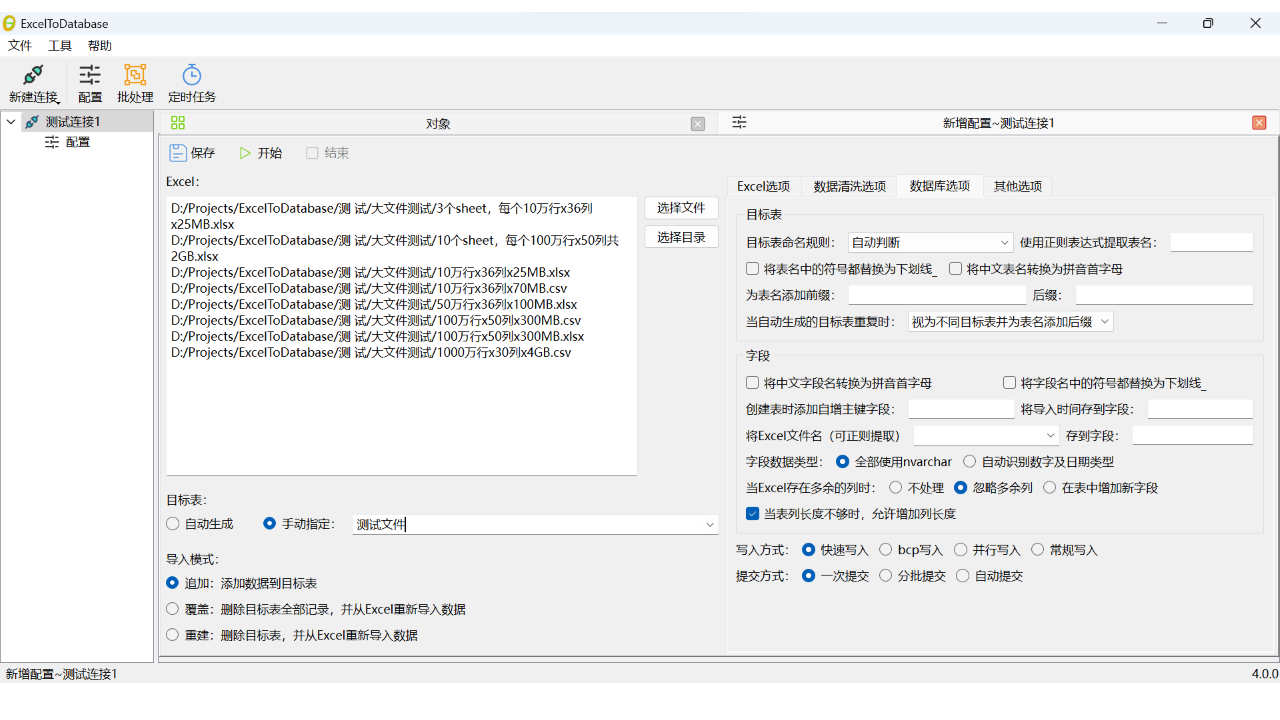Expand the 测试文件 target table dropdown
The height and width of the screenshot is (720, 1280).
coord(710,525)
